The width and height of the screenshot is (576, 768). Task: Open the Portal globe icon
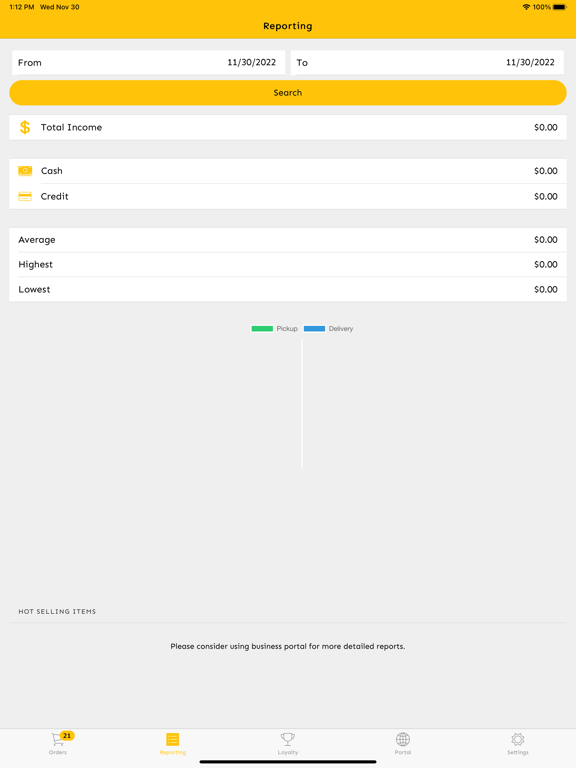pyautogui.click(x=403, y=739)
